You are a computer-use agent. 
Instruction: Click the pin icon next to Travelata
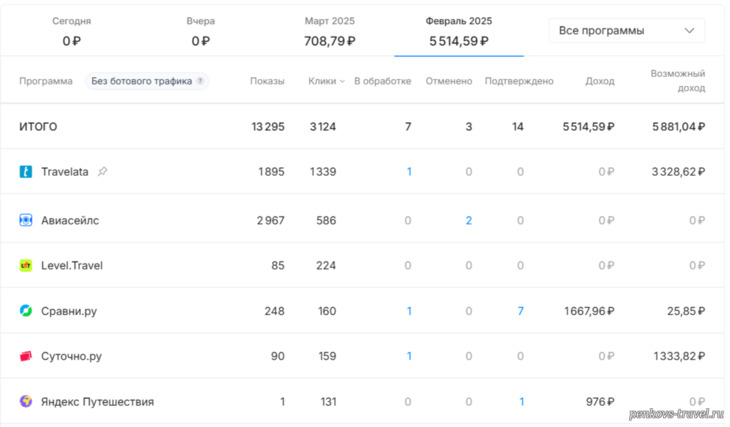tap(102, 172)
